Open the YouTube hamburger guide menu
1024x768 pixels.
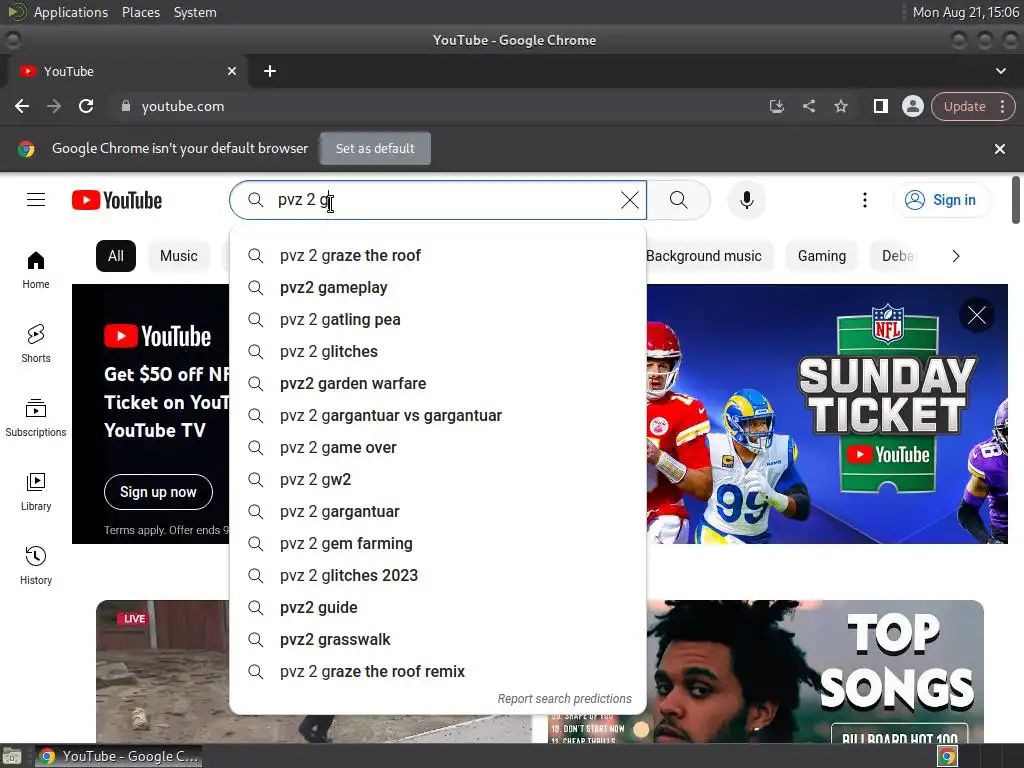coord(36,200)
